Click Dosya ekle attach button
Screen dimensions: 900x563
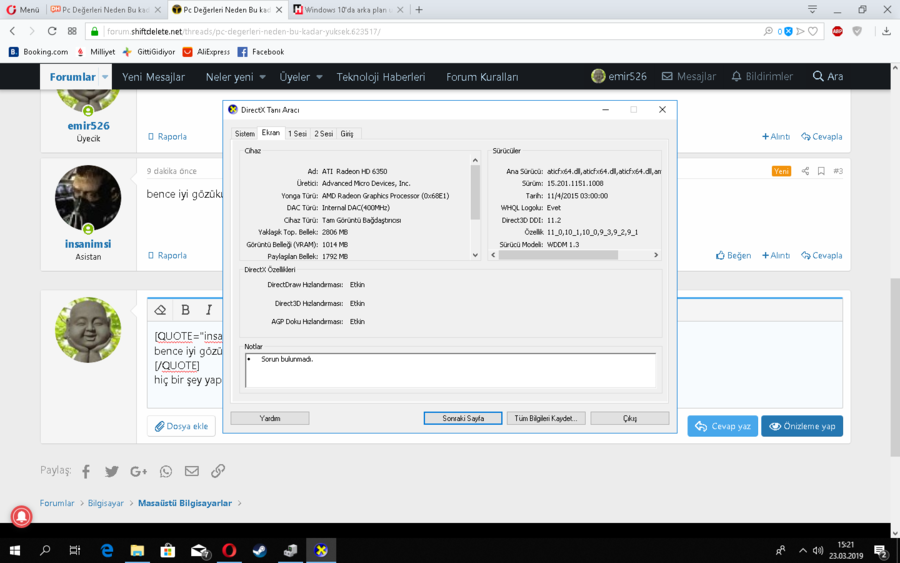tap(181, 426)
